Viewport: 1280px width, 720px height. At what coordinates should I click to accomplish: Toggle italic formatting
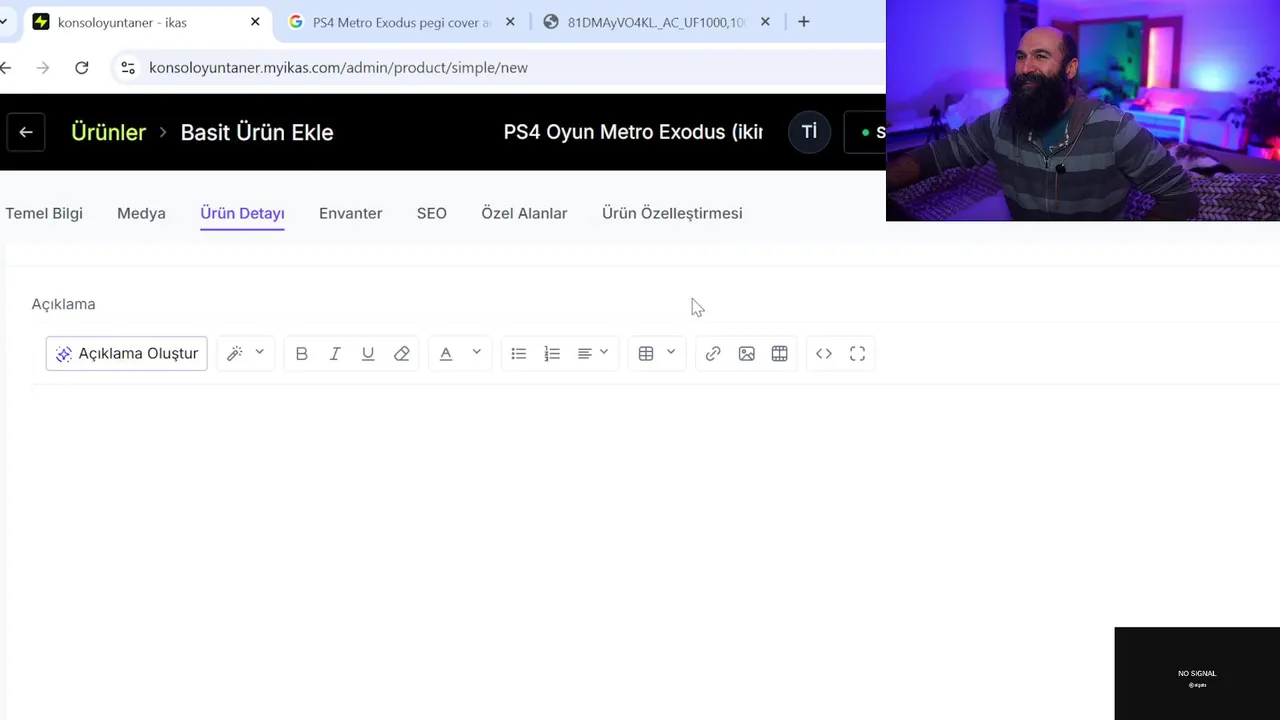(335, 354)
